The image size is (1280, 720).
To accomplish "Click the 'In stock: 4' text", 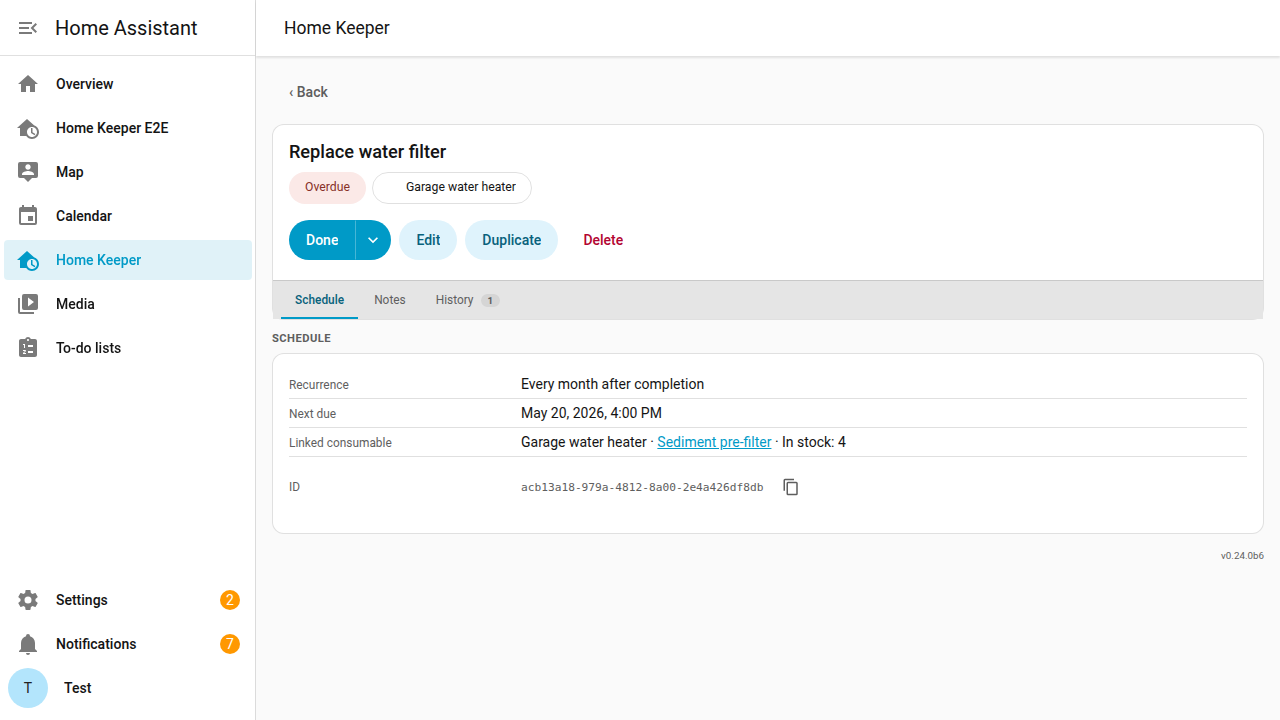I will (x=814, y=442).
